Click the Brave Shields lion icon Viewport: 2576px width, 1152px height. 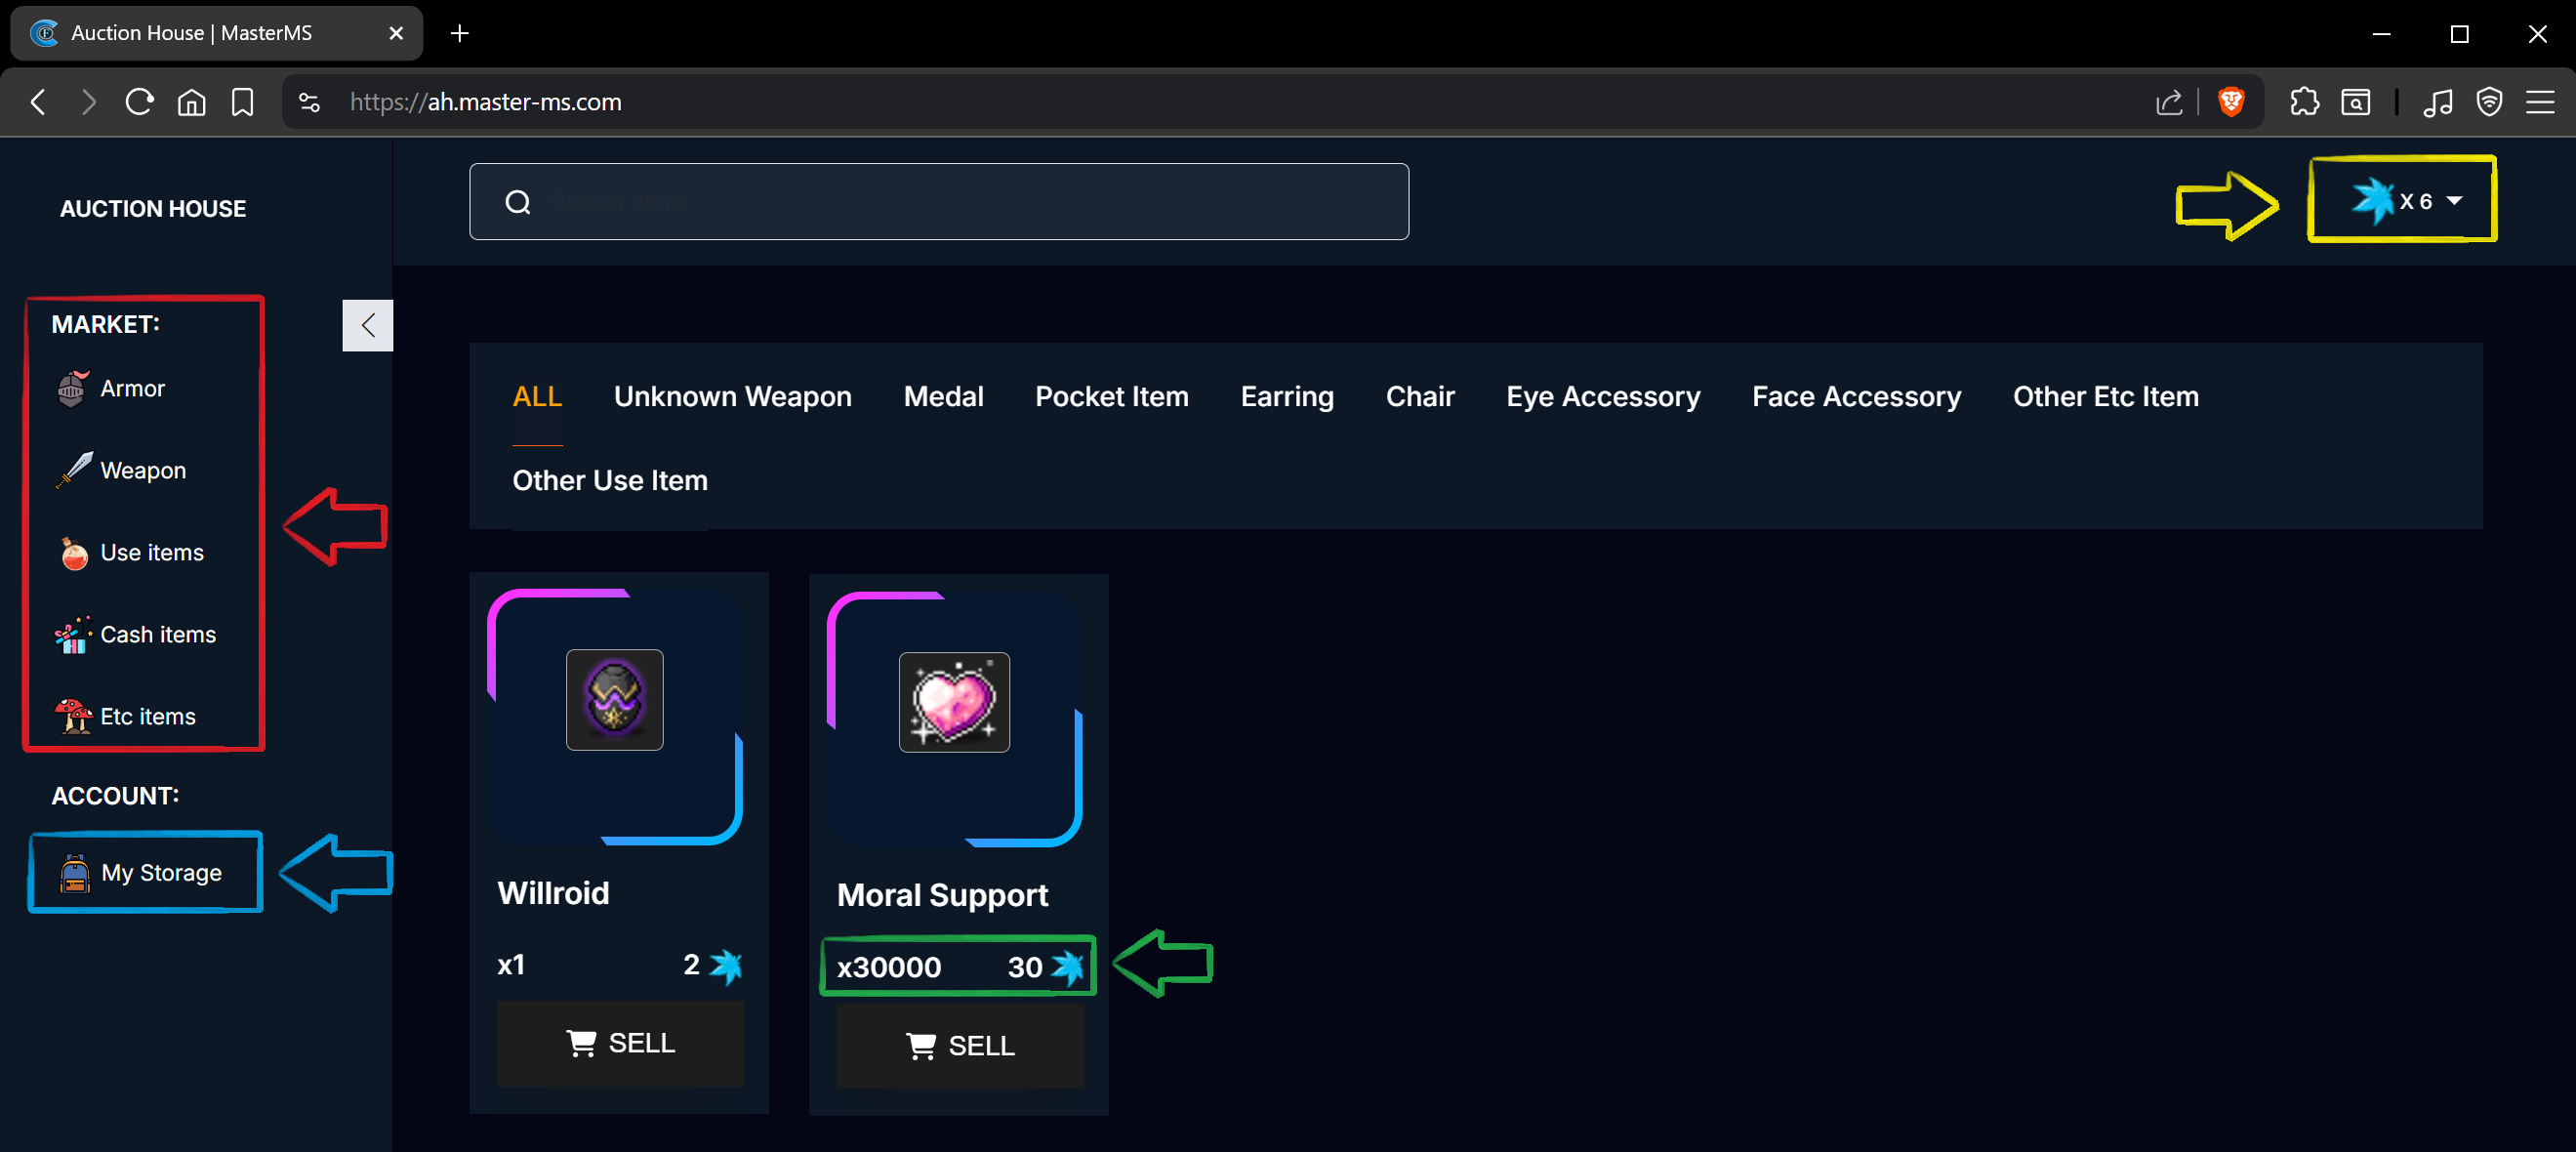(2230, 102)
